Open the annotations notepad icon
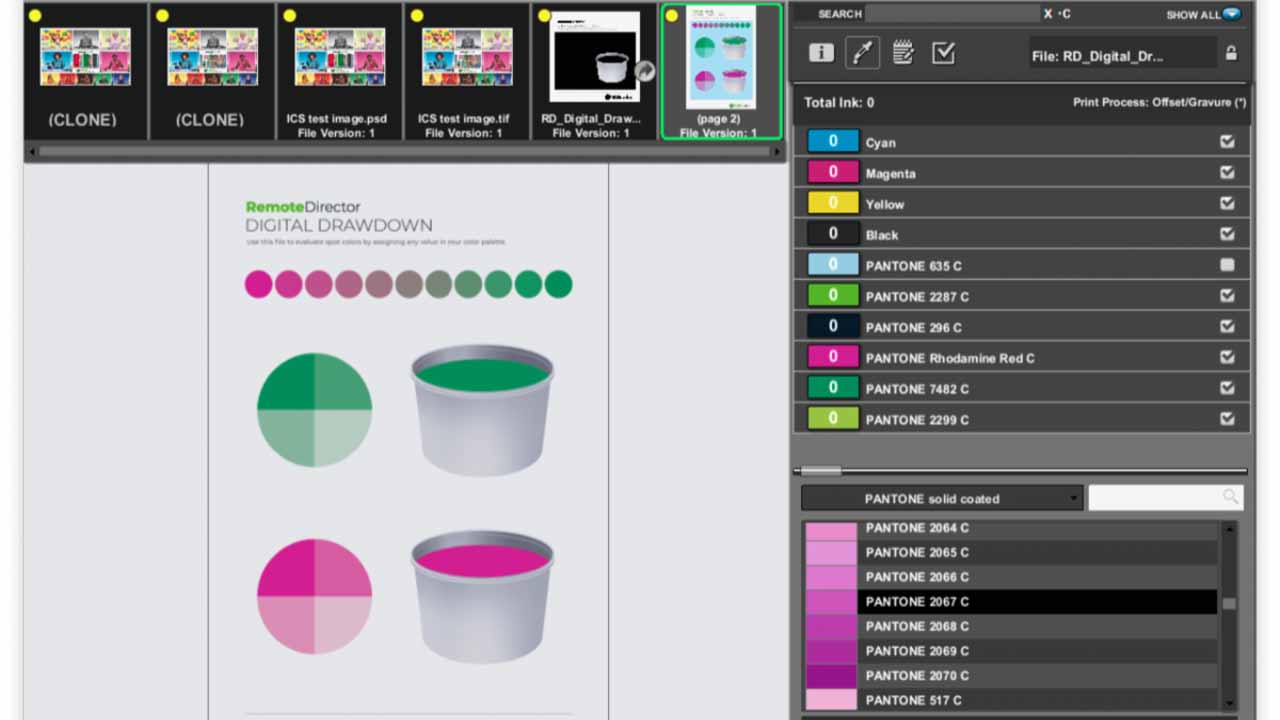This screenshot has width=1280, height=720. (902, 52)
